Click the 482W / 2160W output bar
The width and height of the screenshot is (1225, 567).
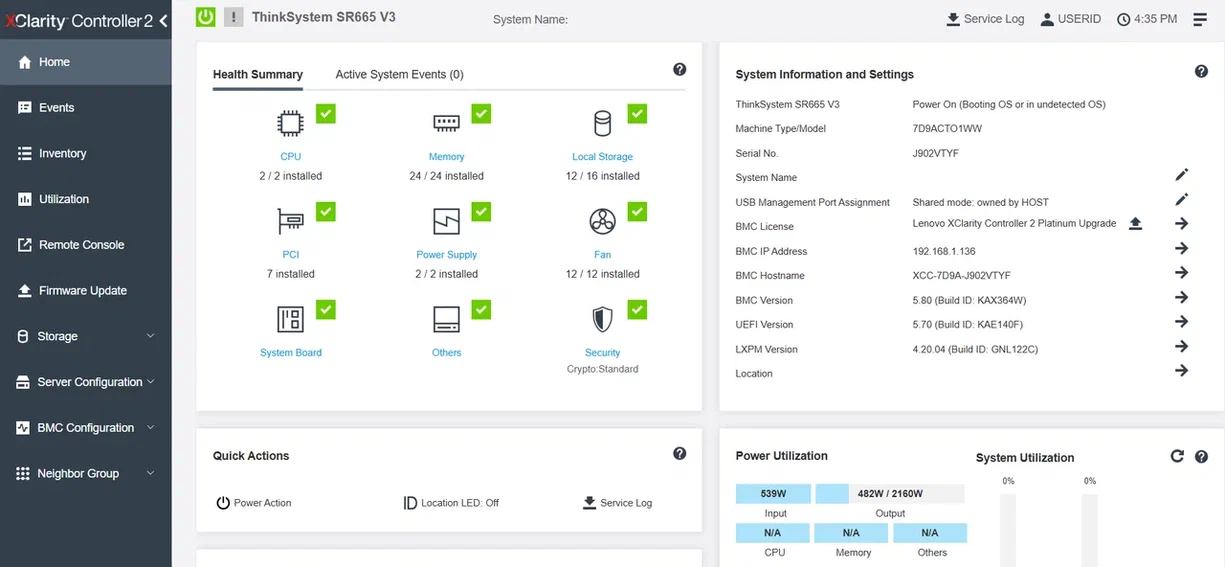[890, 494]
